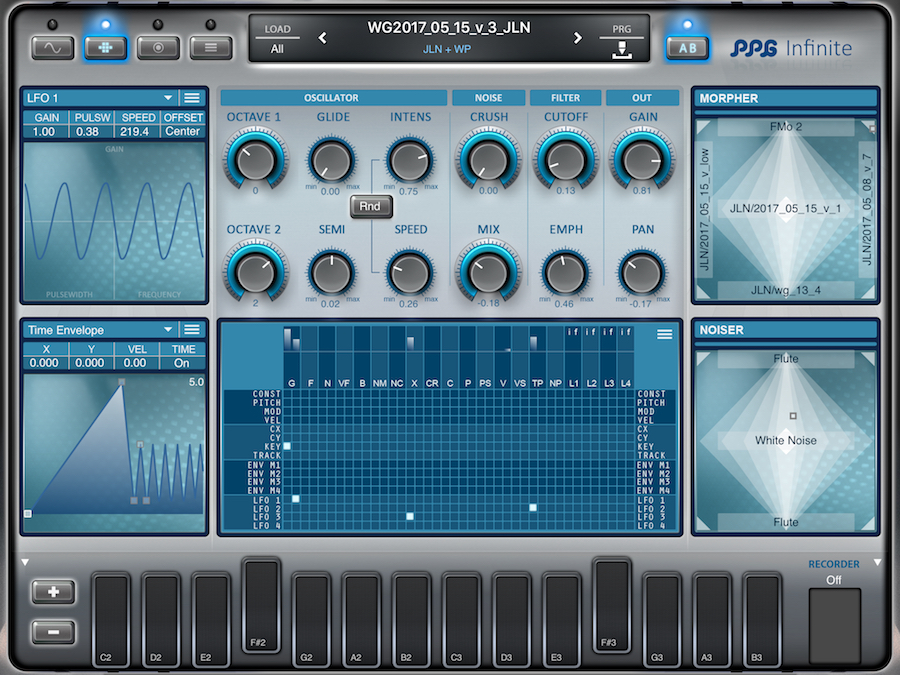The image size is (900, 675).
Task: Click the PRG save program icon
Action: [x=621, y=49]
